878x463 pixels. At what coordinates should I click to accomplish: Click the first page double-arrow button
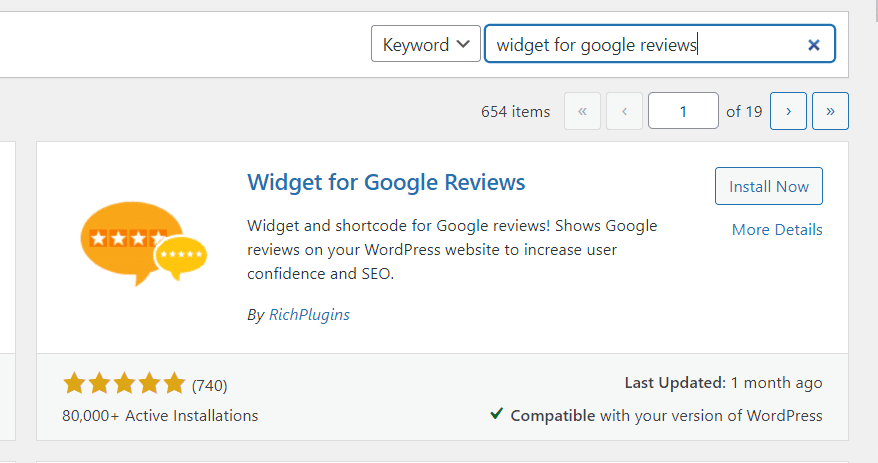tap(583, 111)
